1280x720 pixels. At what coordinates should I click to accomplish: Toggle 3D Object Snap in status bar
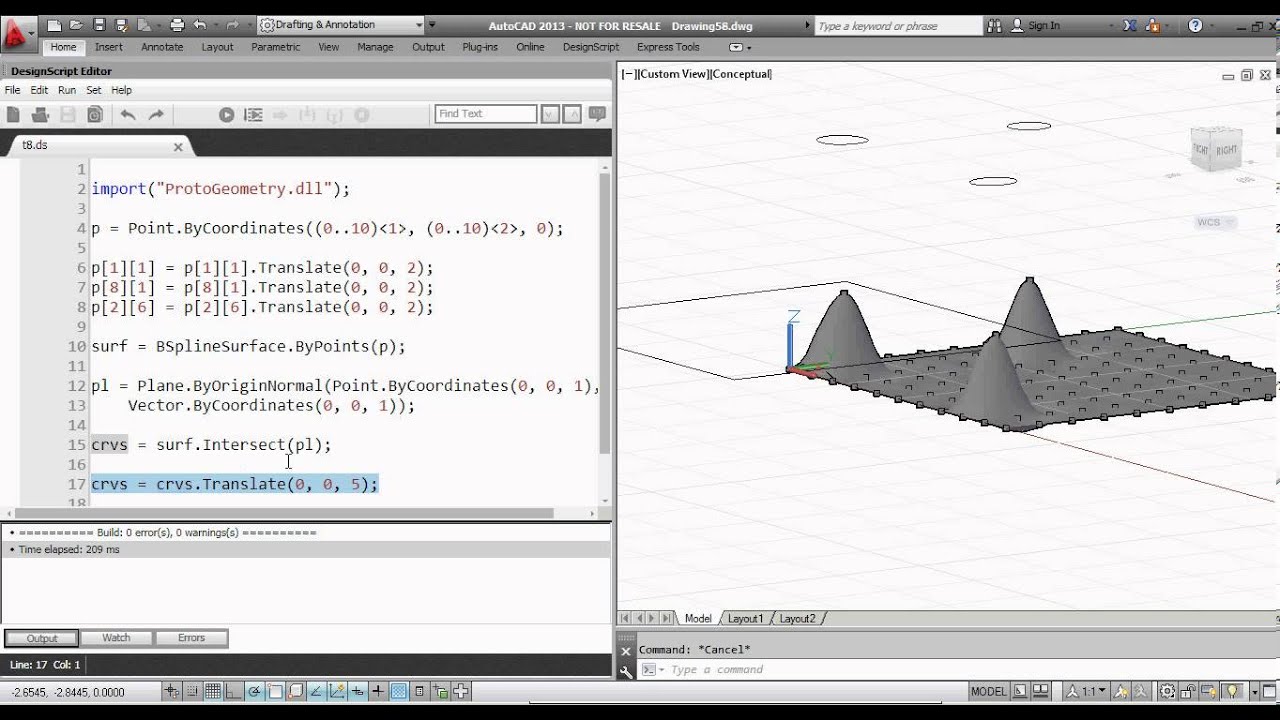(x=295, y=691)
